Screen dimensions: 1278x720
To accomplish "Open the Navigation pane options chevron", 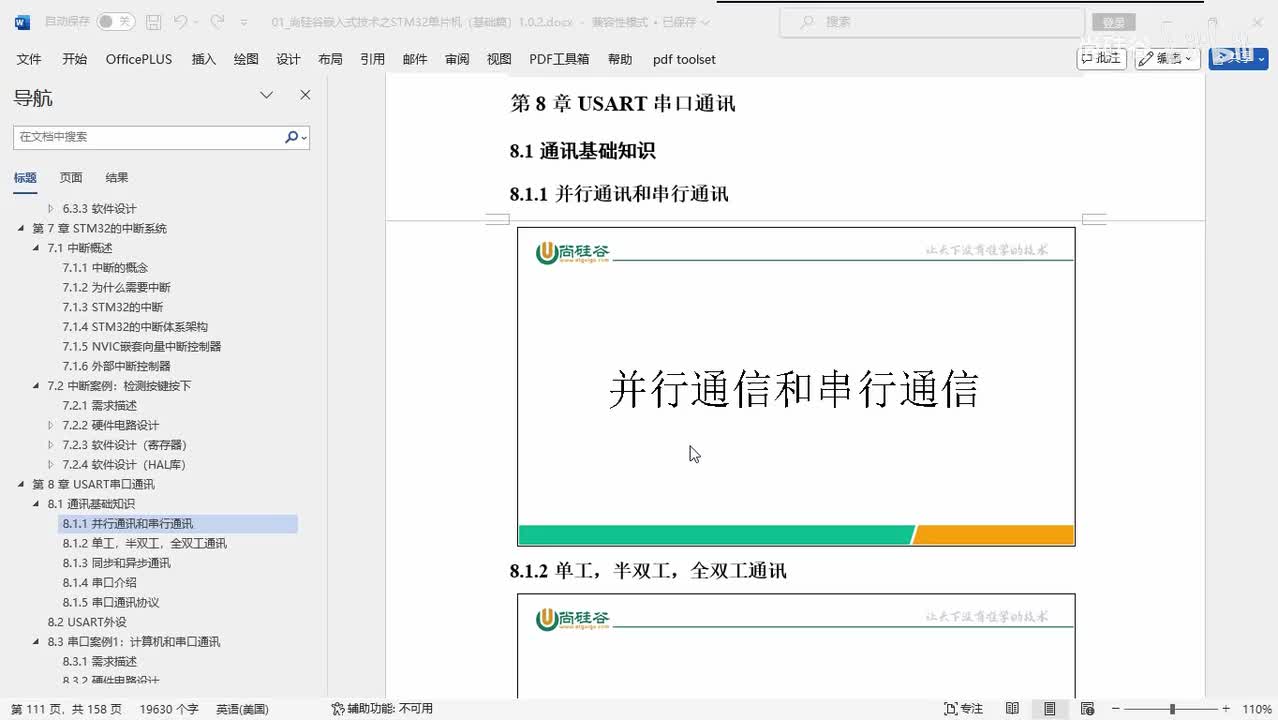I will pyautogui.click(x=267, y=95).
